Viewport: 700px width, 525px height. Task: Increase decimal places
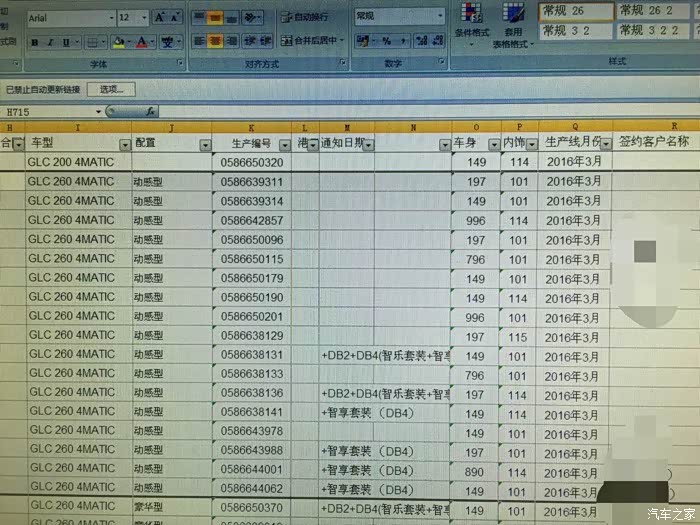[x=421, y=41]
